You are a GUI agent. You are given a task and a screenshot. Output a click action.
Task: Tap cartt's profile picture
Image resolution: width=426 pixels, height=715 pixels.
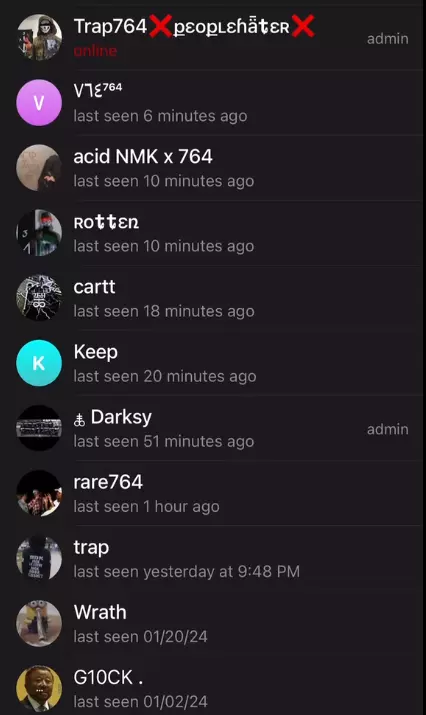[x=39, y=298]
